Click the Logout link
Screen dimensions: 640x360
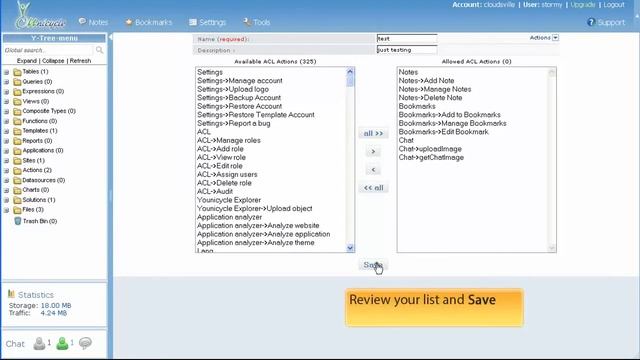(614, 4)
